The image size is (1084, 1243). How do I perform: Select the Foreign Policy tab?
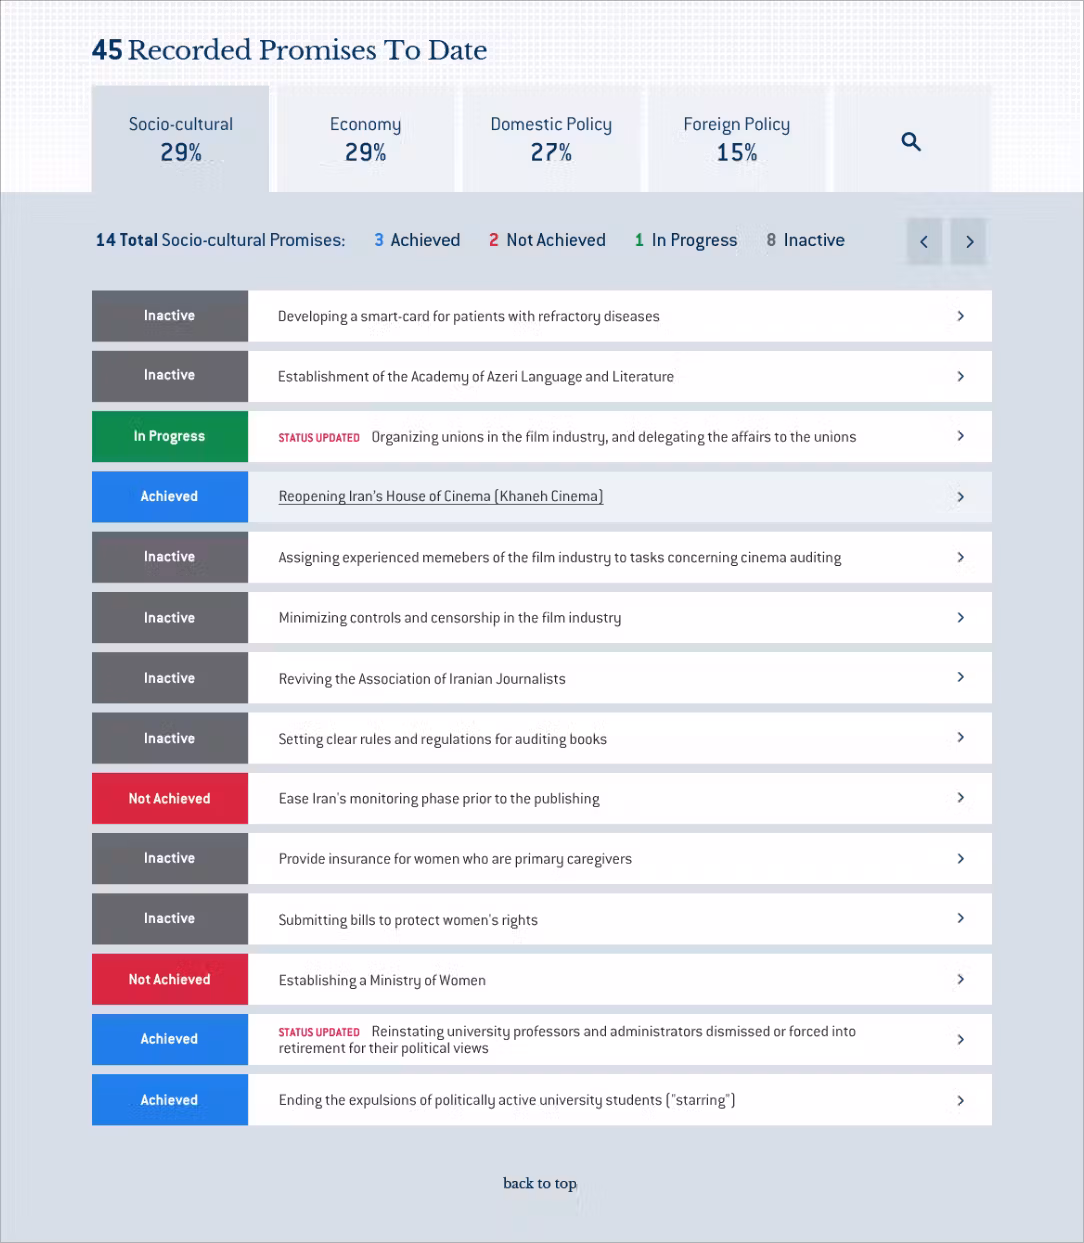pos(737,138)
